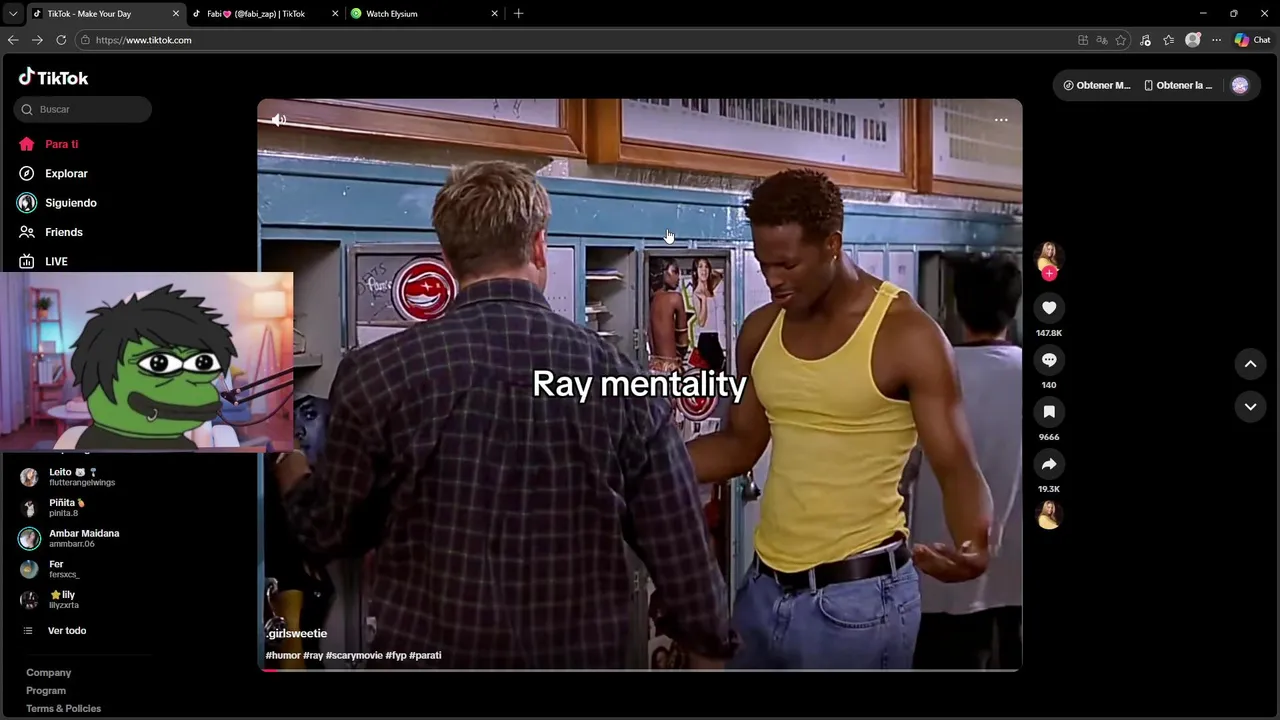Screen dimensions: 1280x720
Task: Focus the Buscar search field
Action: click(83, 109)
